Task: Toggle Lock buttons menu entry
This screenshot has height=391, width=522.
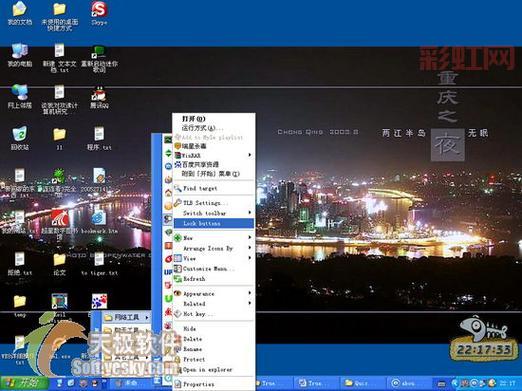Action: click(x=213, y=223)
